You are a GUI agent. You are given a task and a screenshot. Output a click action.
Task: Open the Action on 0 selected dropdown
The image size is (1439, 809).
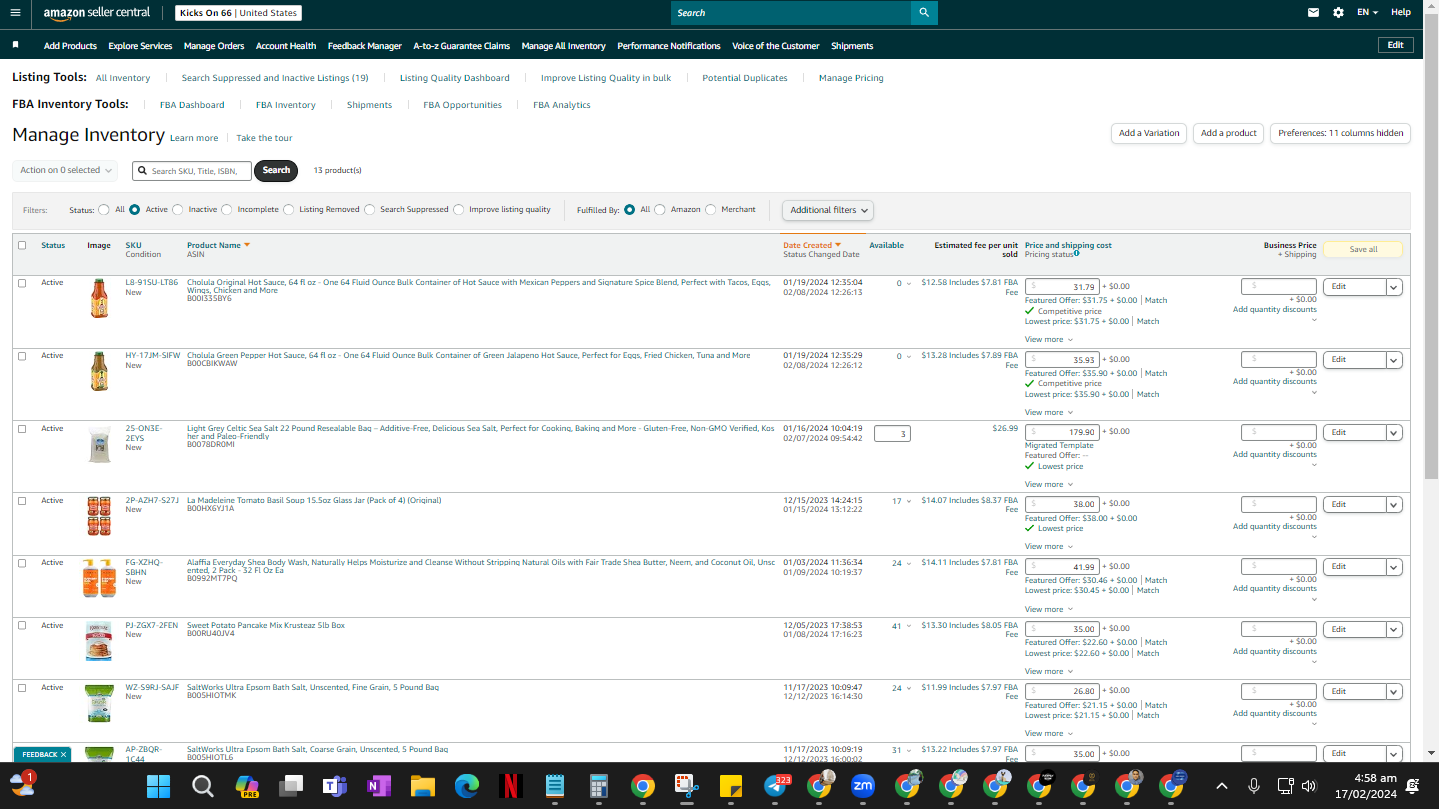point(65,170)
